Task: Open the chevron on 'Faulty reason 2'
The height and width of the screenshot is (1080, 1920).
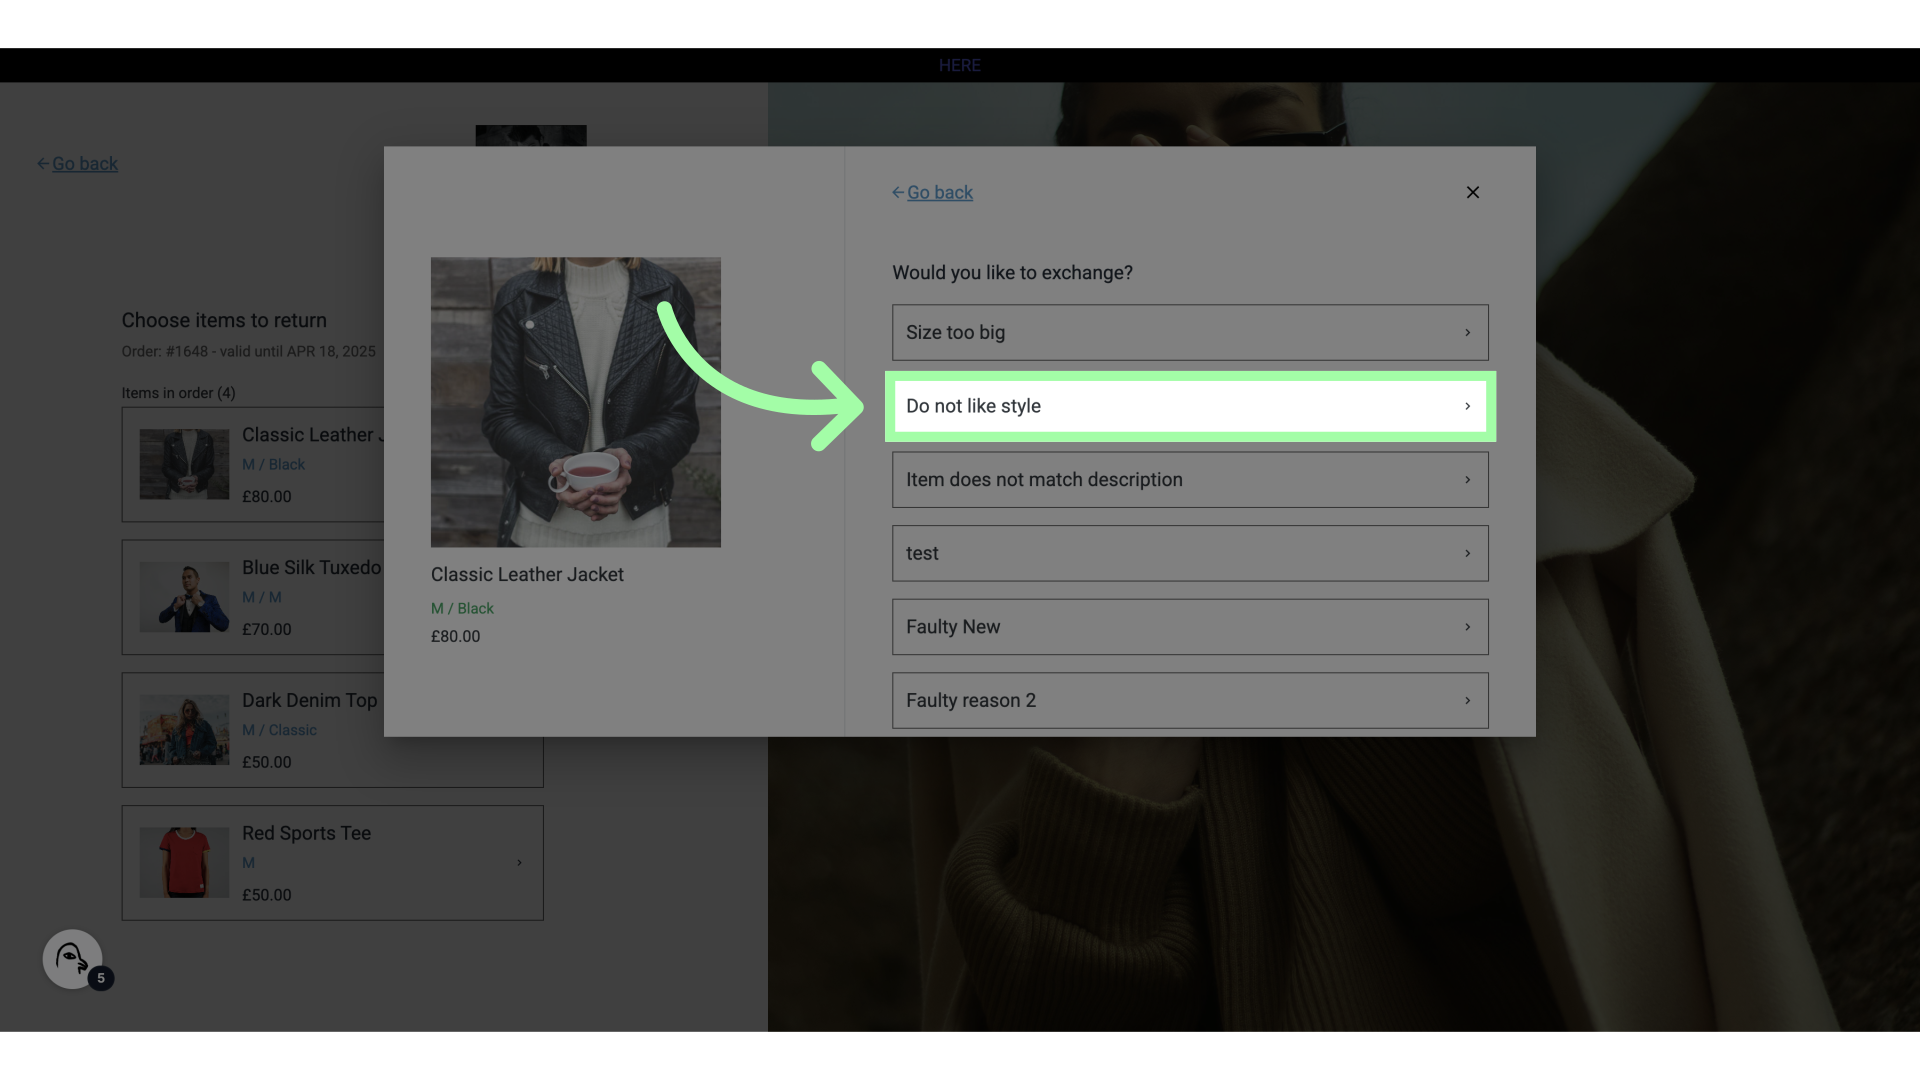Action: (1467, 700)
